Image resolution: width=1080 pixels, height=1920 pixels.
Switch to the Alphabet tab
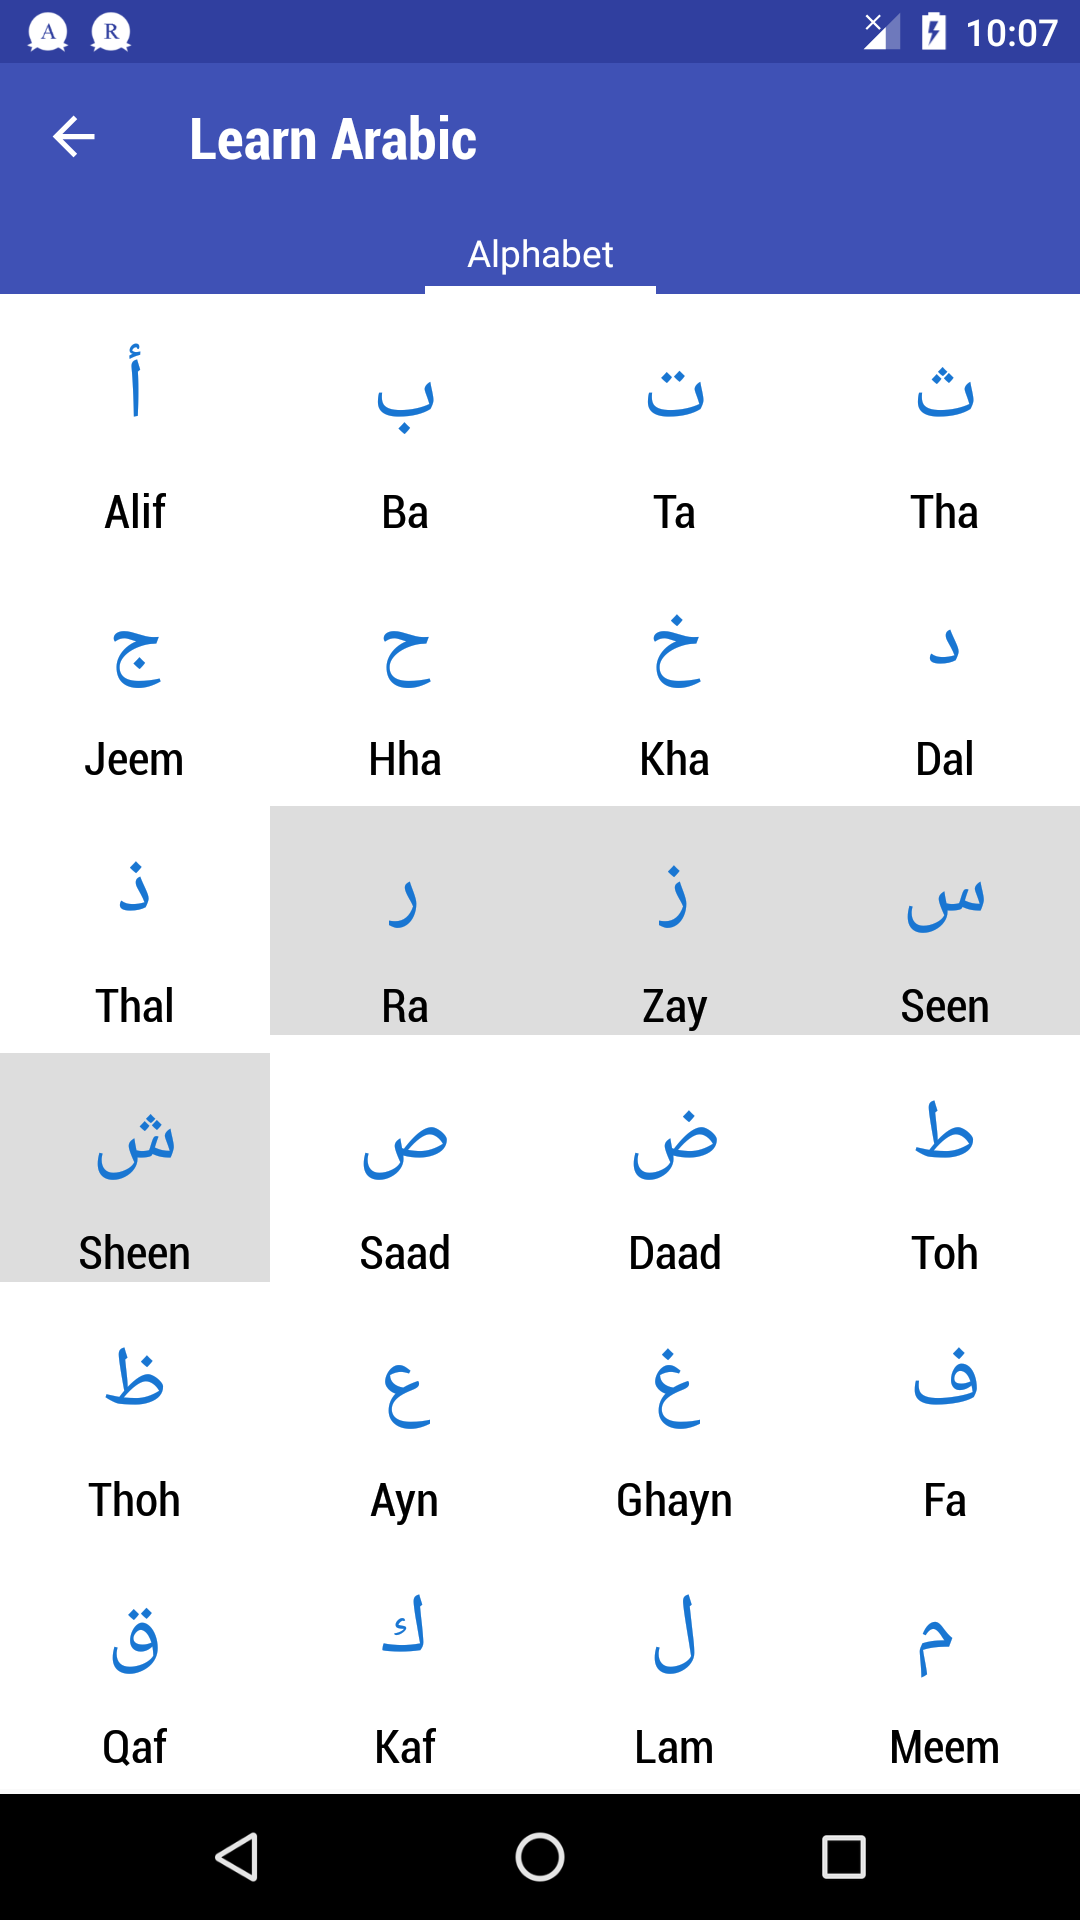click(x=540, y=255)
